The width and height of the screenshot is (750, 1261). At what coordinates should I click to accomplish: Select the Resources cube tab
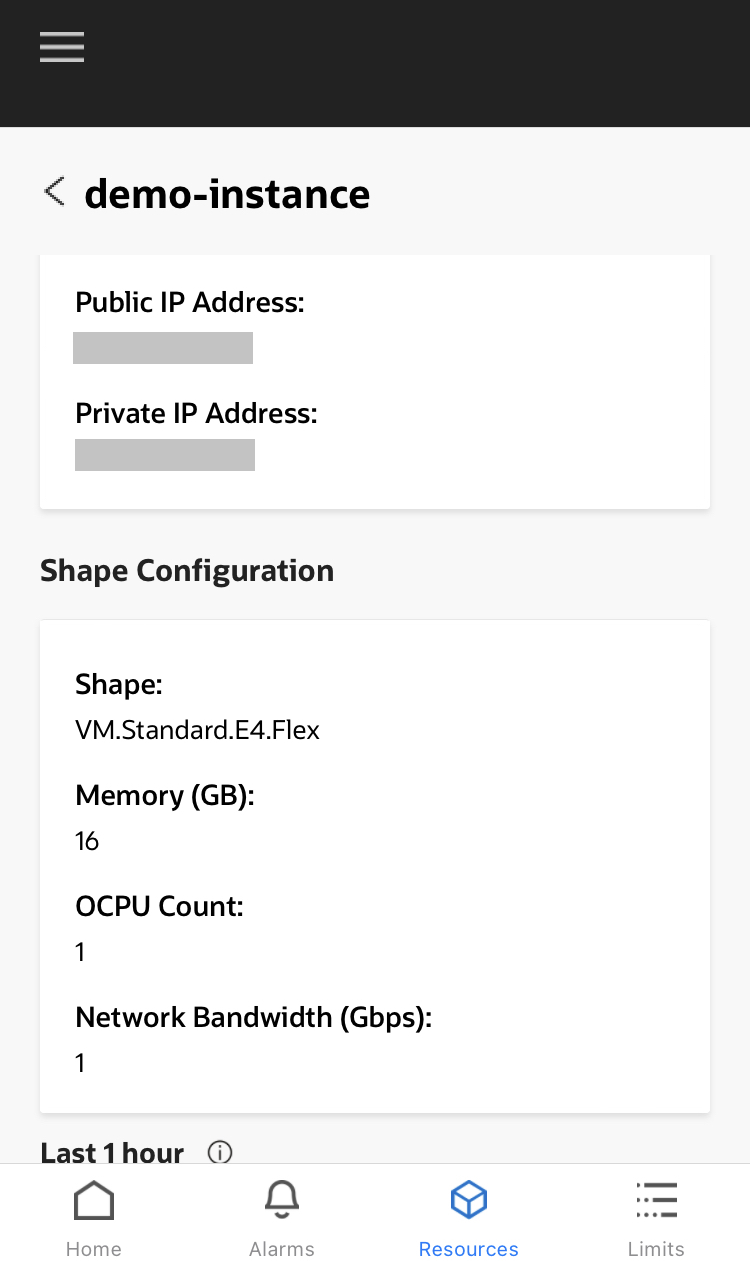tap(468, 1218)
